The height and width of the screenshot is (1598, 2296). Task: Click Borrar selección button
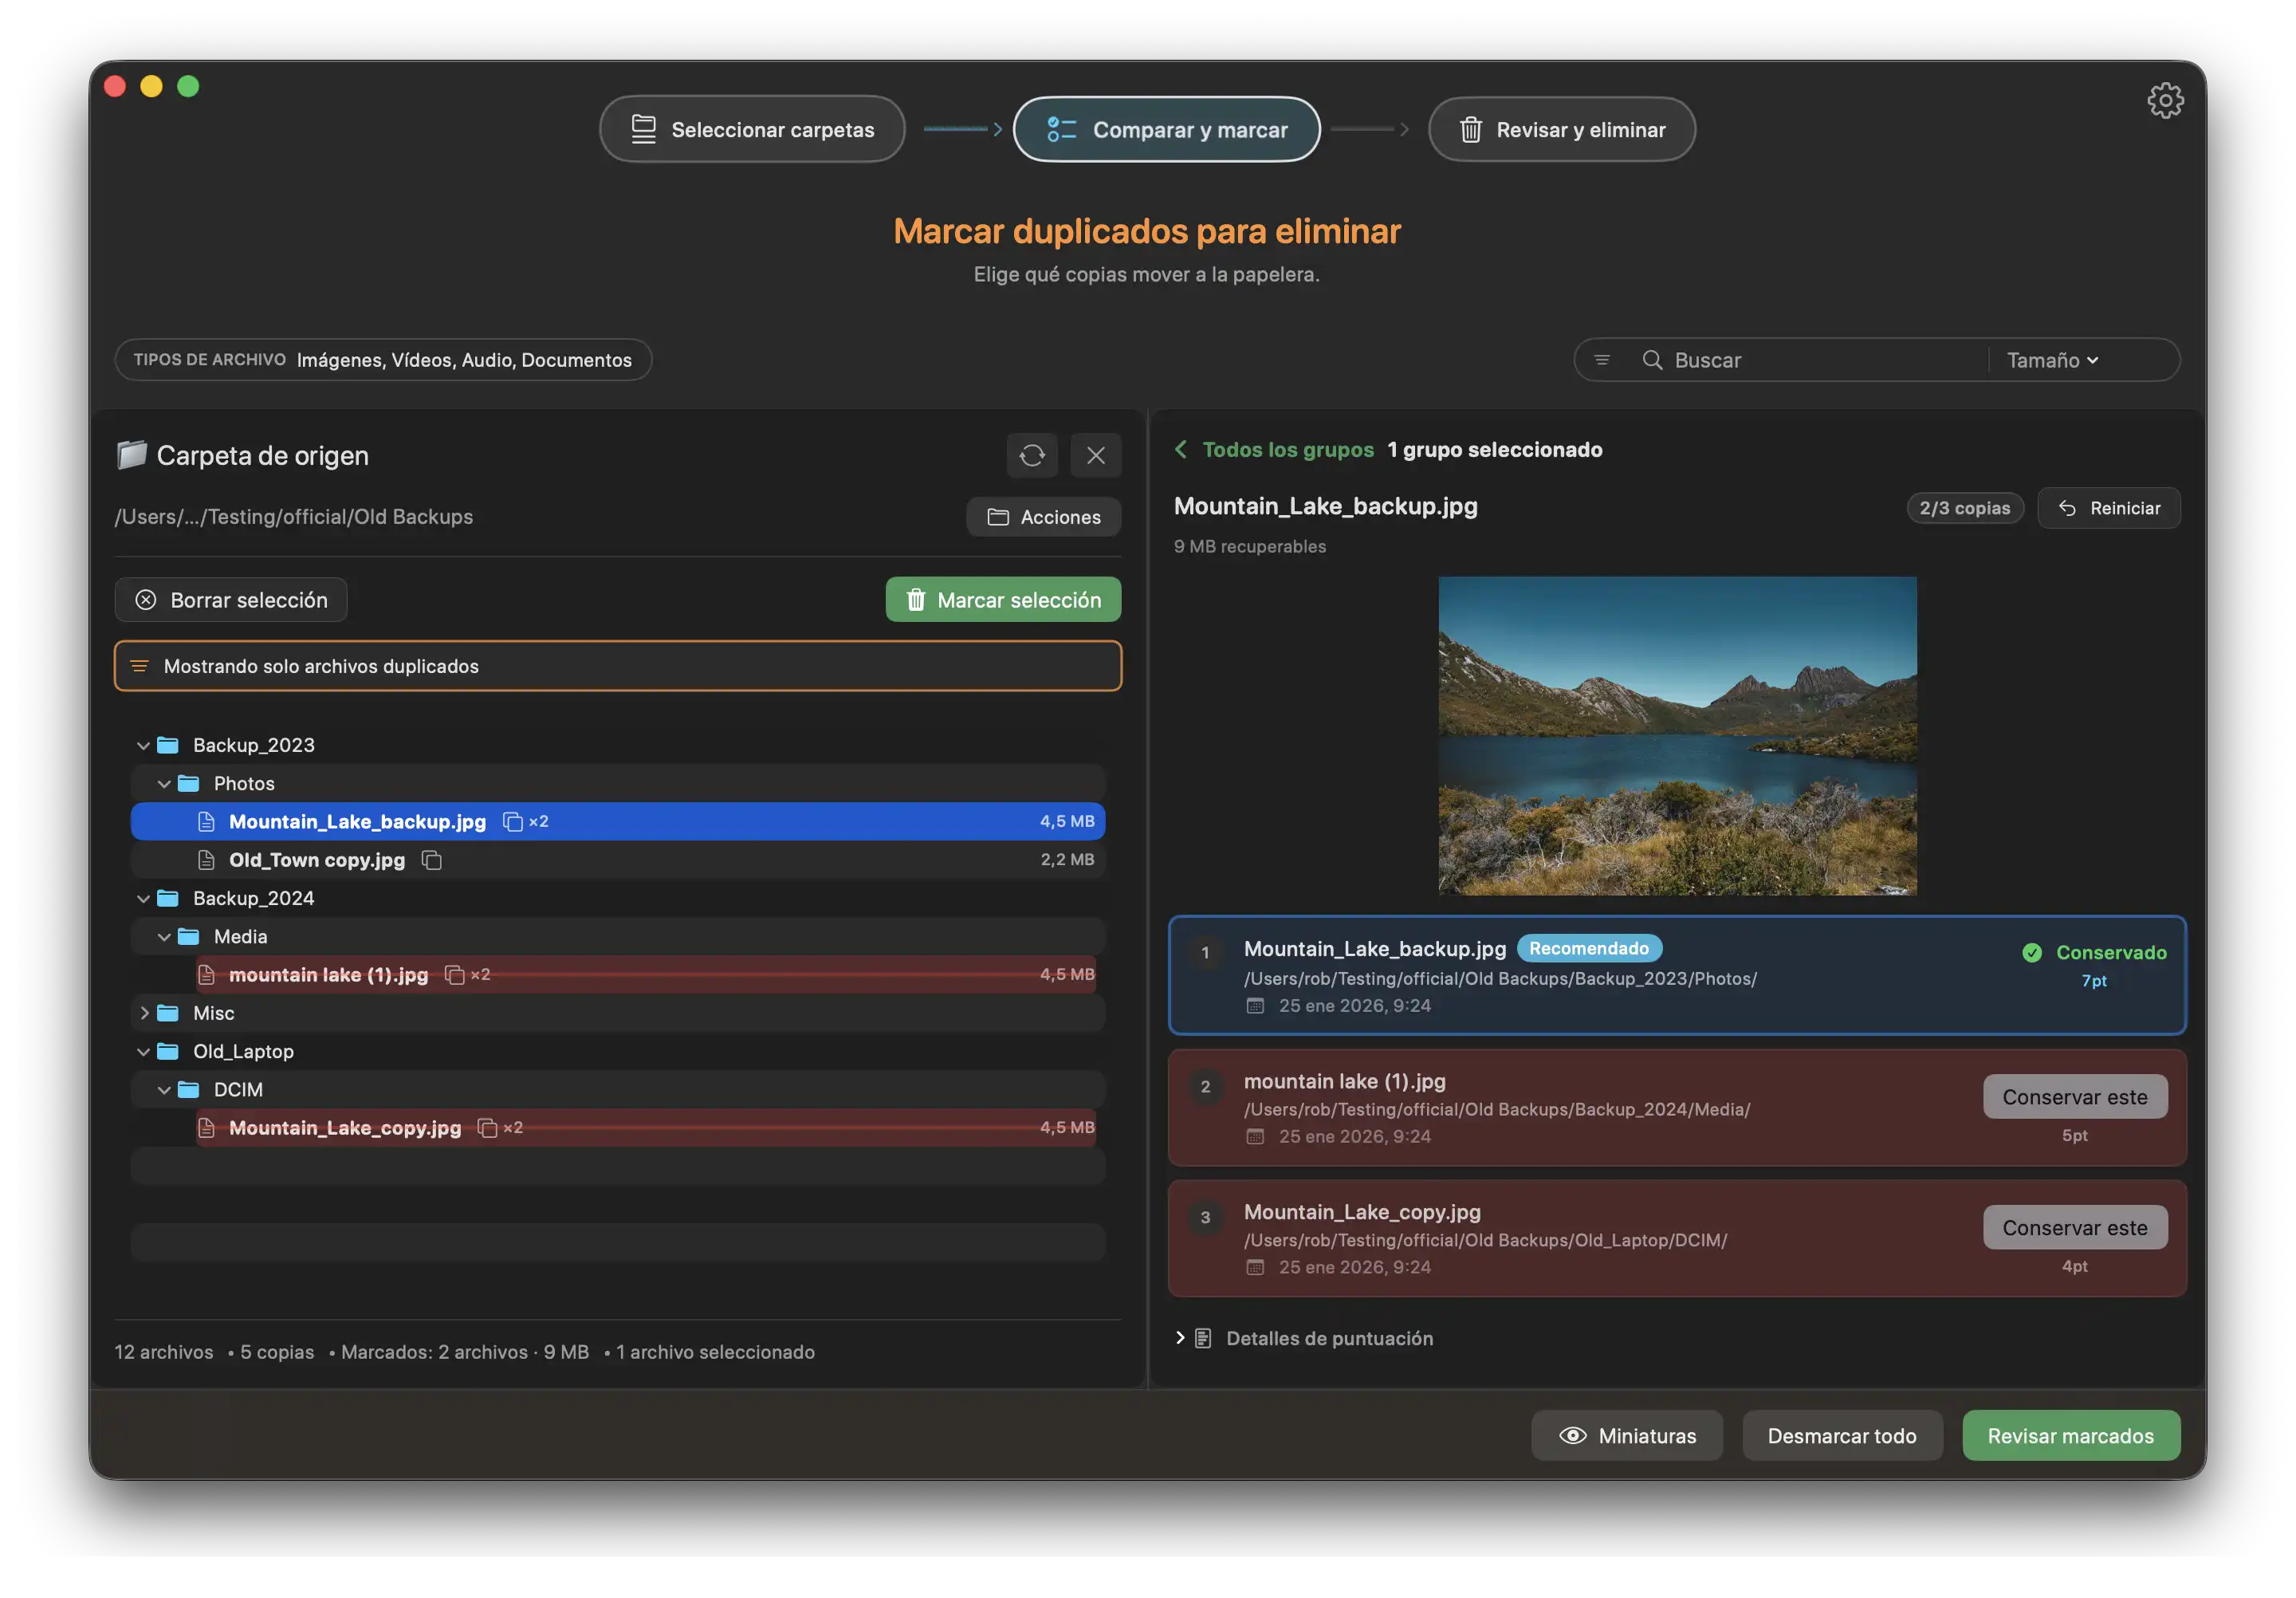click(231, 600)
